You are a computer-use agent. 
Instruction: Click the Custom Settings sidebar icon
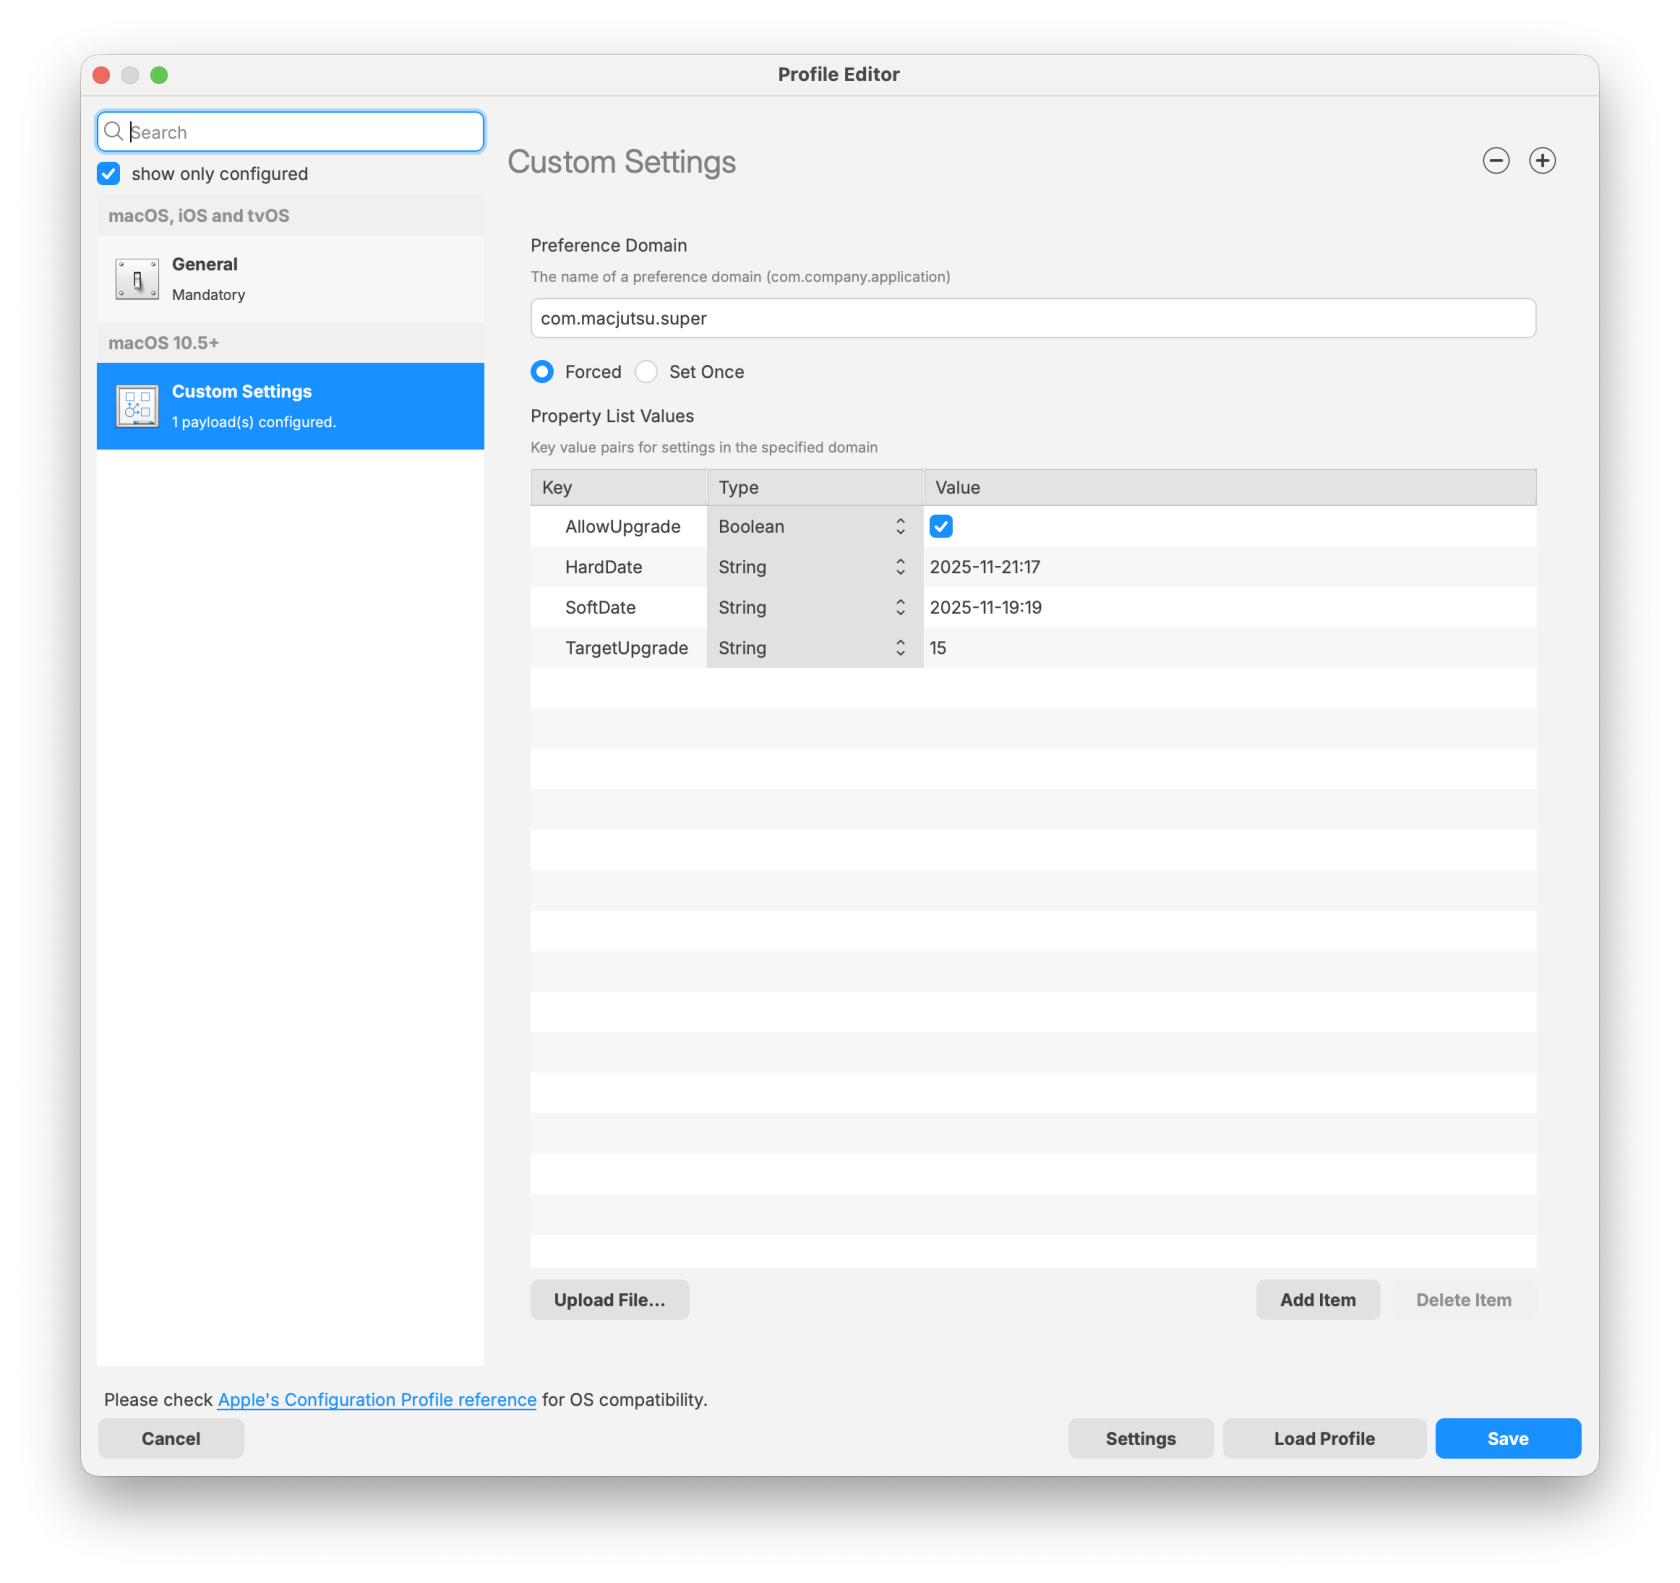(x=137, y=406)
